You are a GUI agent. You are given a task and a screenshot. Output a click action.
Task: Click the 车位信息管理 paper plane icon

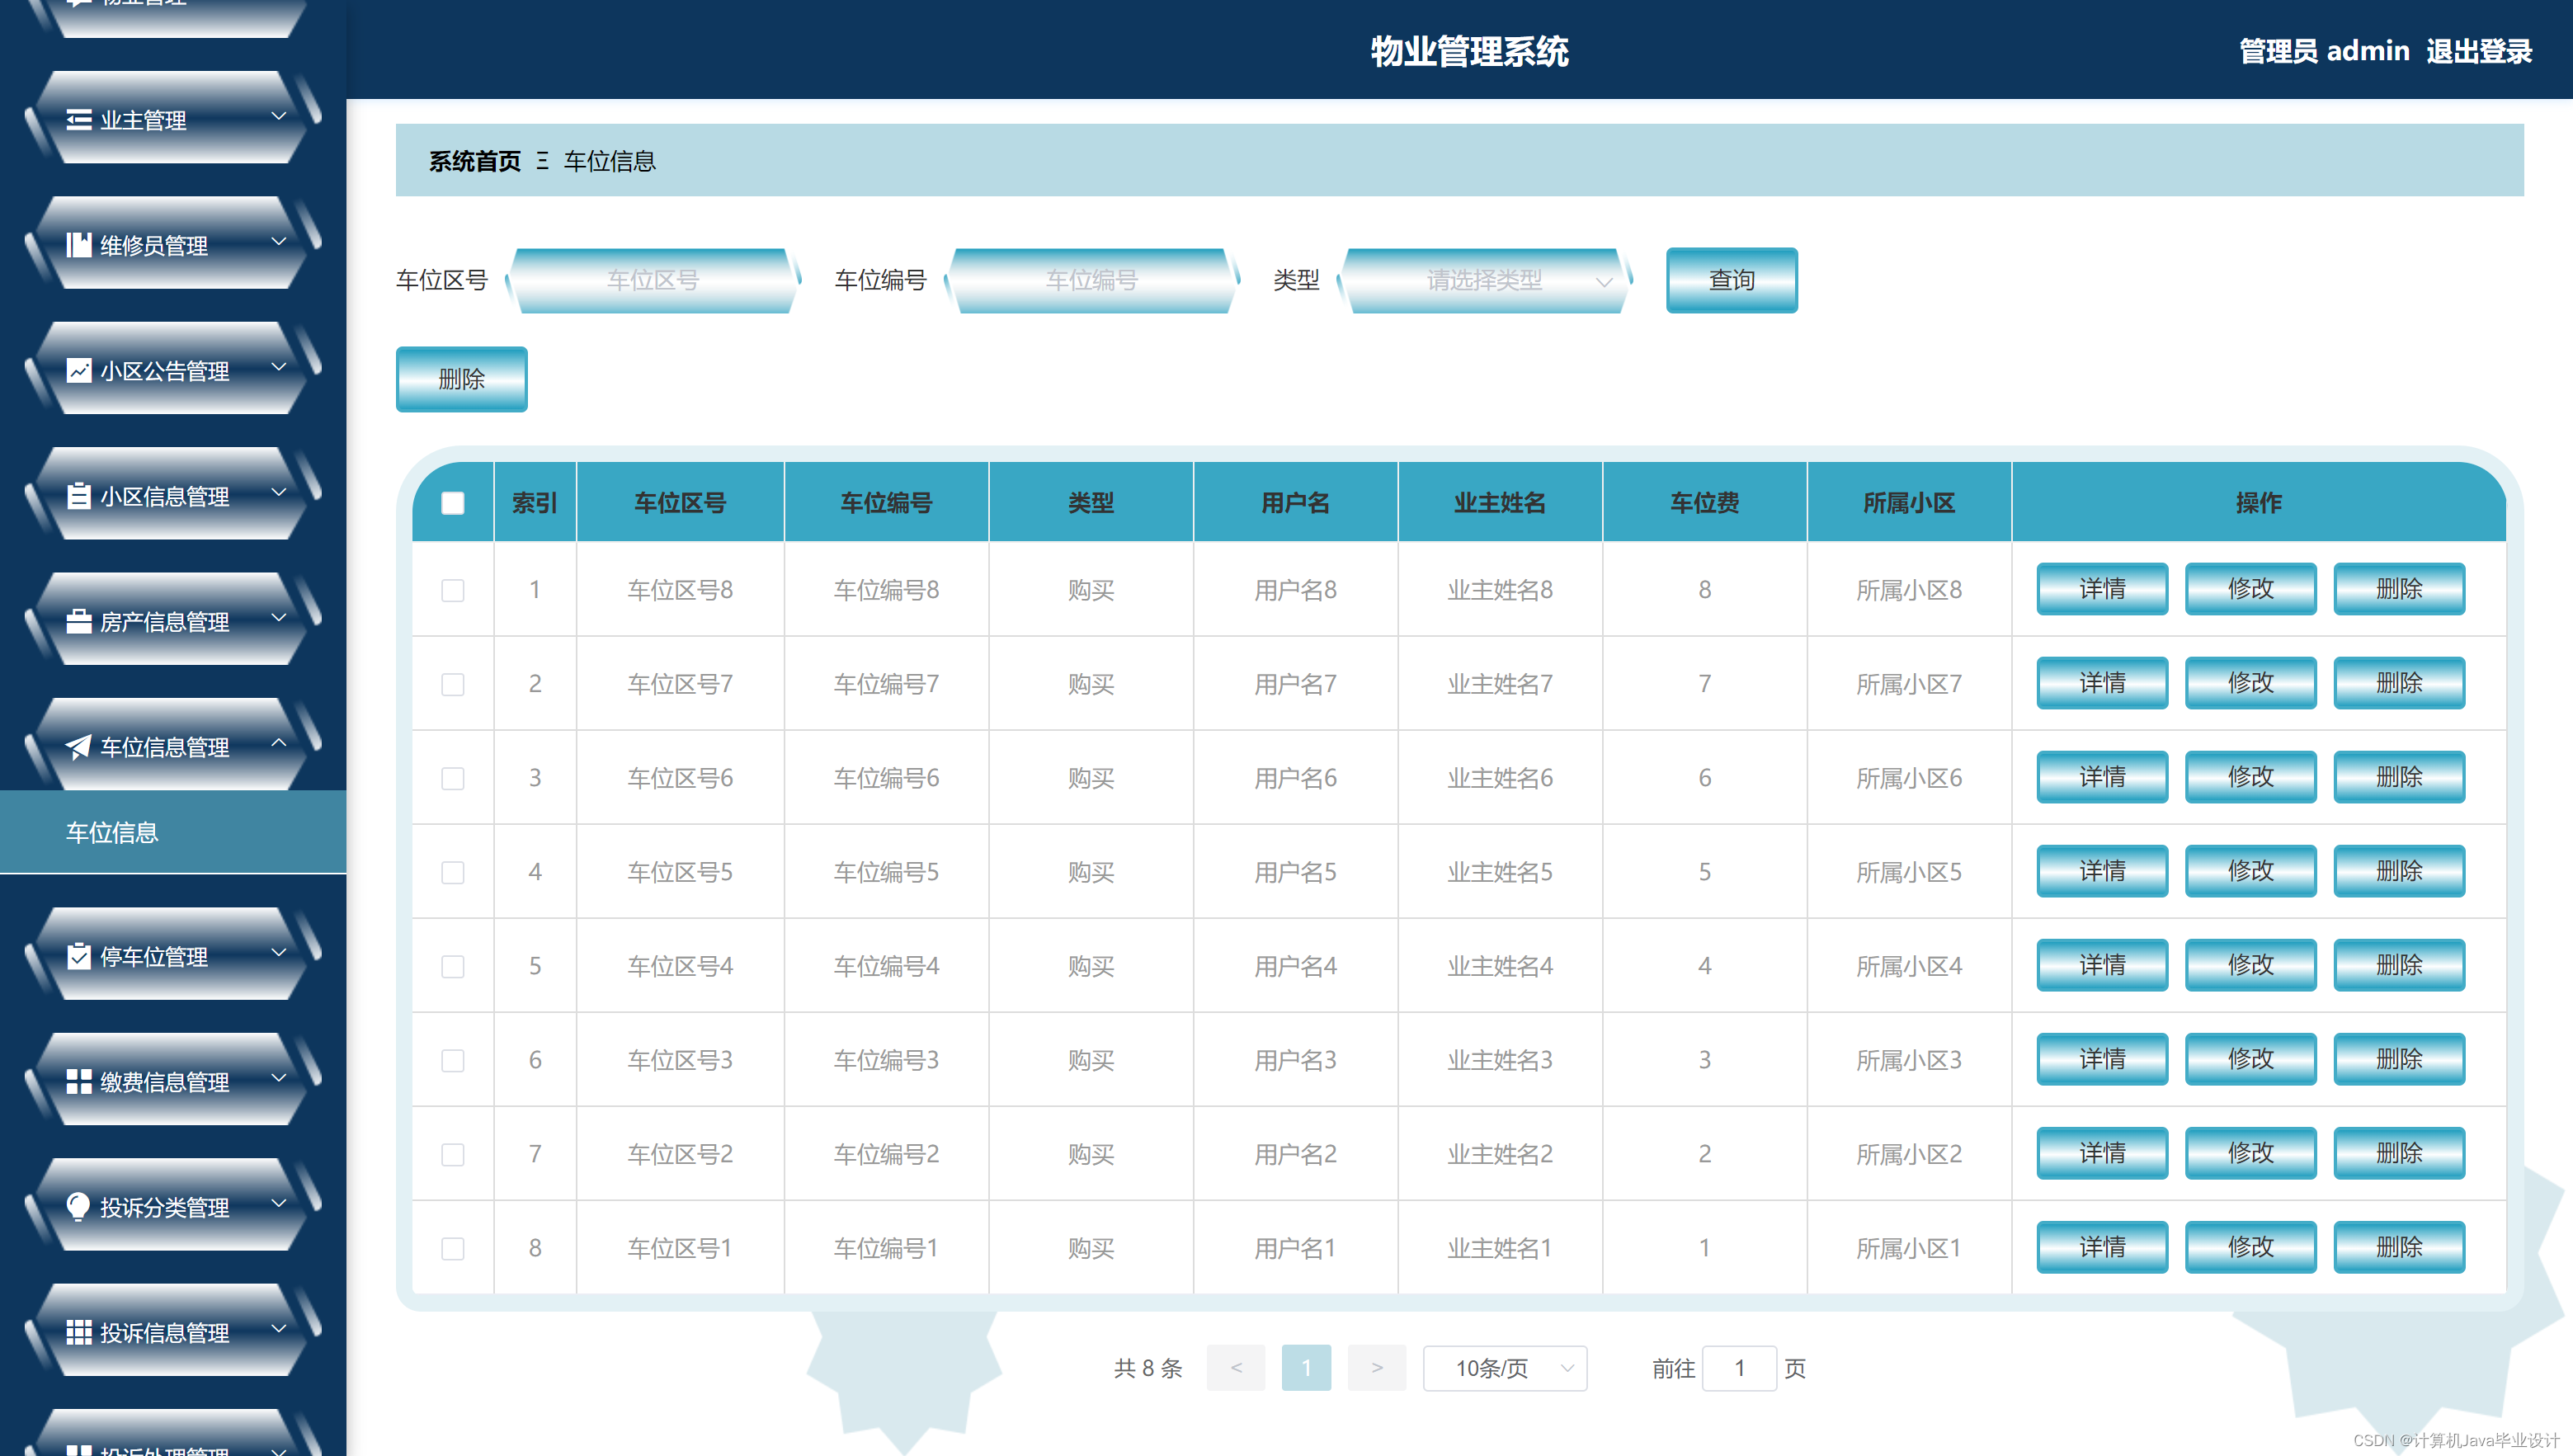(78, 747)
